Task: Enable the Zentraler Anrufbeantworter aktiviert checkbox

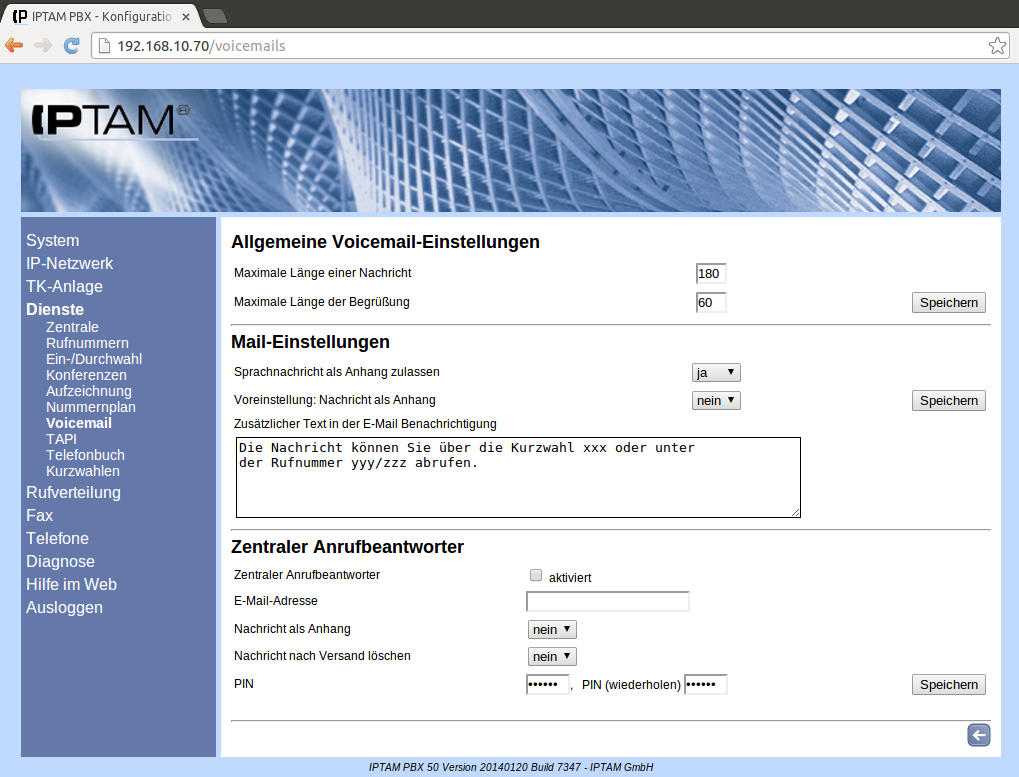Action: coord(536,576)
